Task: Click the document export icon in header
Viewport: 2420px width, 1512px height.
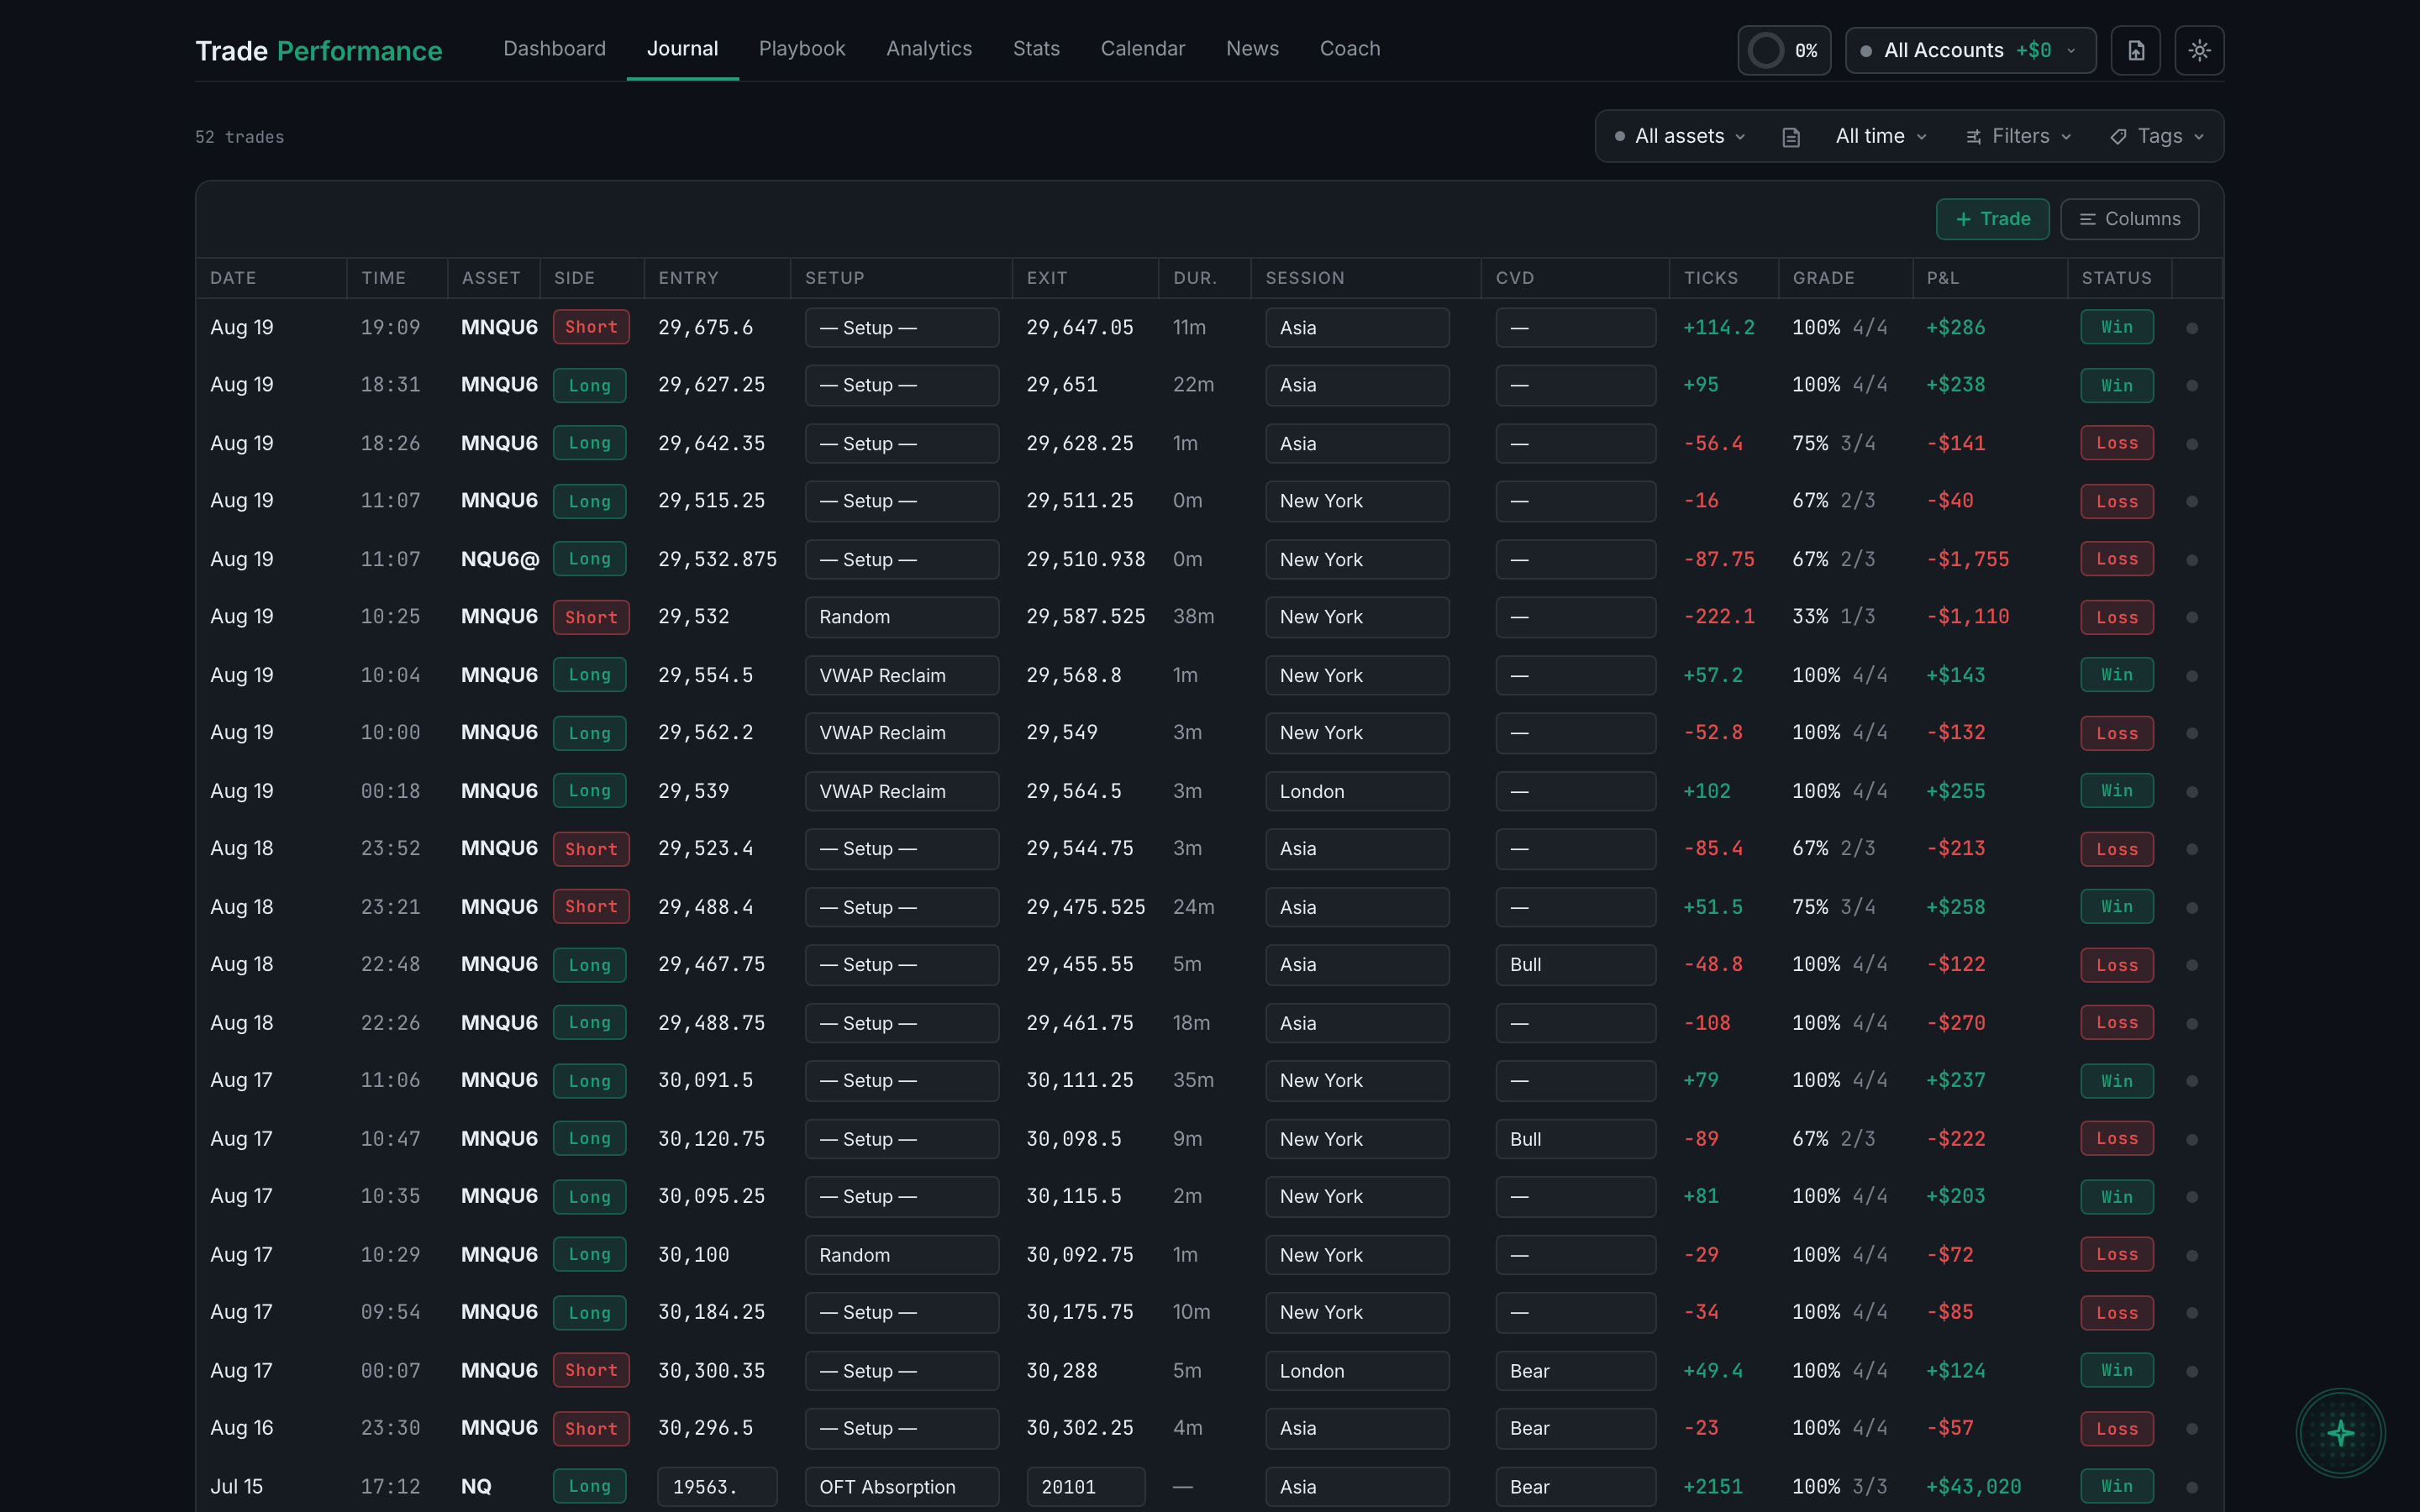Action: pos(2135,50)
